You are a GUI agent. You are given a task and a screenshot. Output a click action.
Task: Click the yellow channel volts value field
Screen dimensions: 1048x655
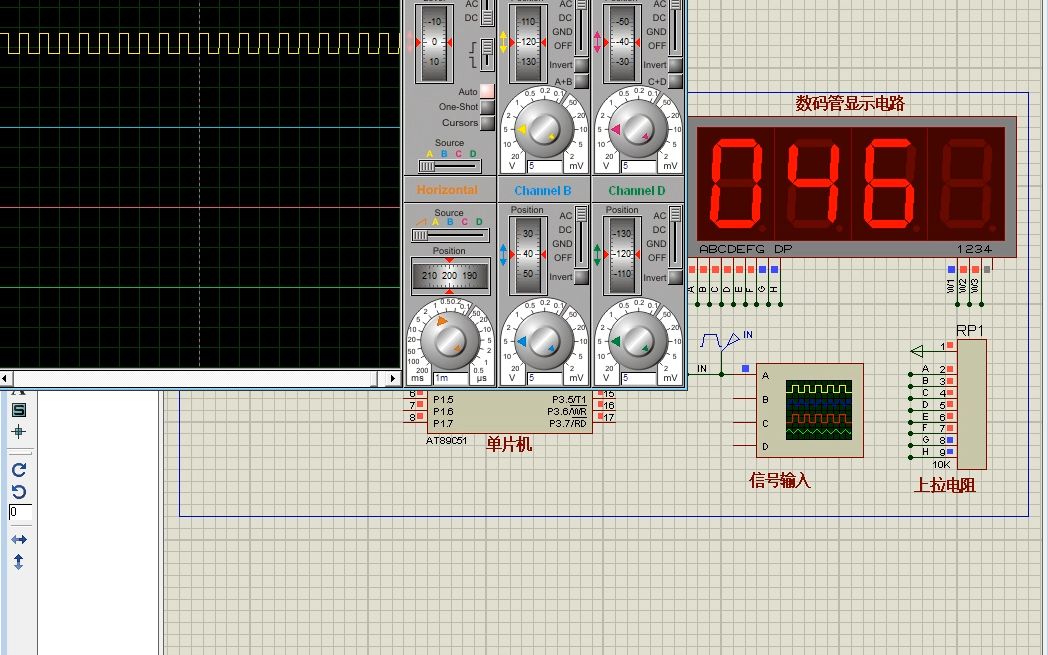tap(545, 166)
